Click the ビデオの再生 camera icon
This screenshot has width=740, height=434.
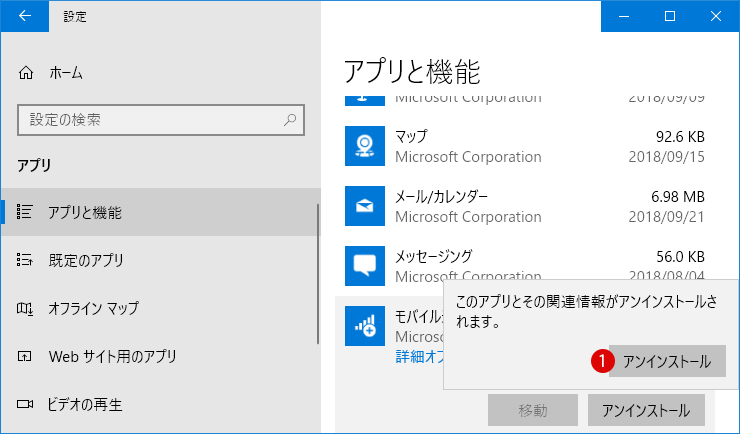25,404
